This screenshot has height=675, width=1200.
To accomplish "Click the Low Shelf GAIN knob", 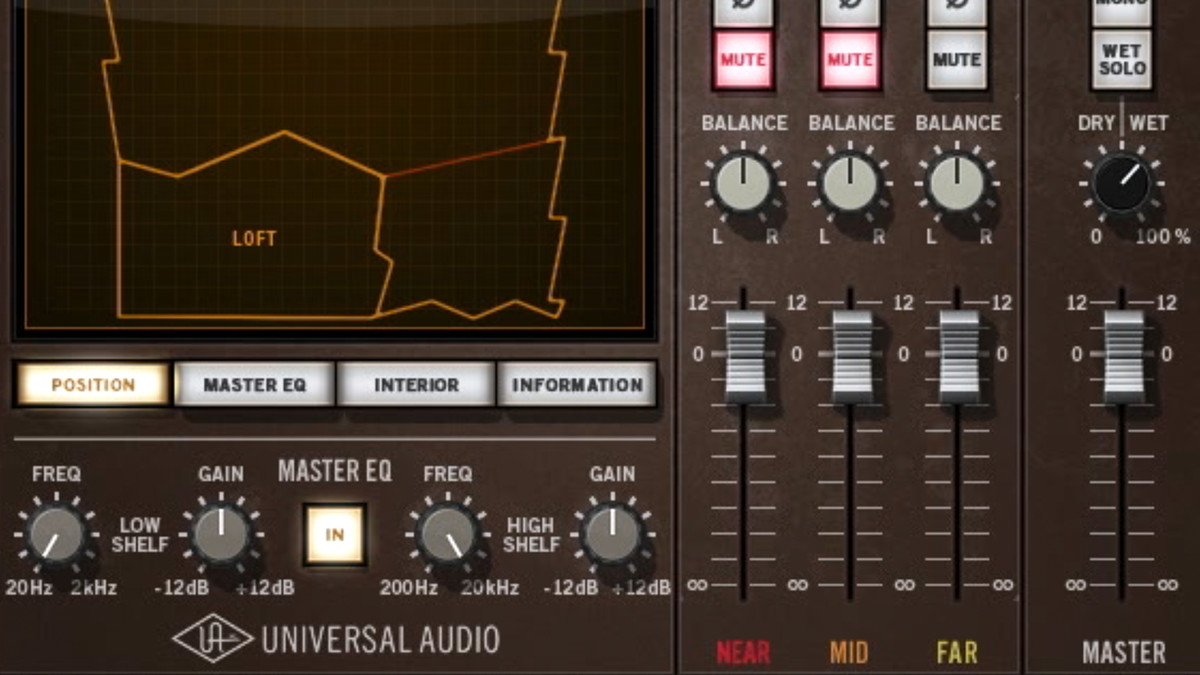I will (221, 535).
